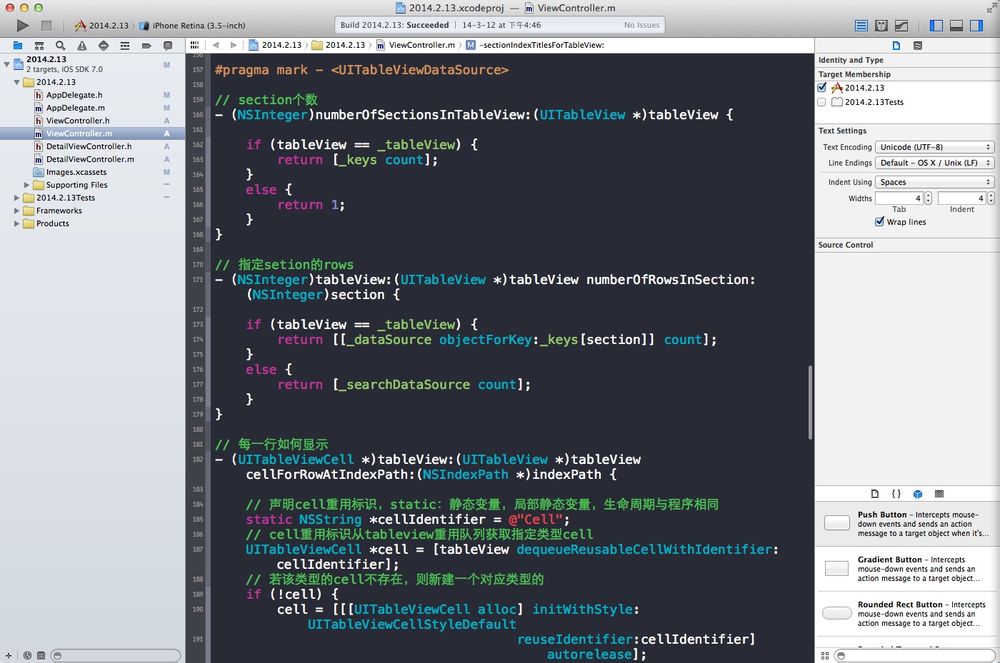Hide the Utilities pane
This screenshot has width=1000, height=663.
(976, 26)
